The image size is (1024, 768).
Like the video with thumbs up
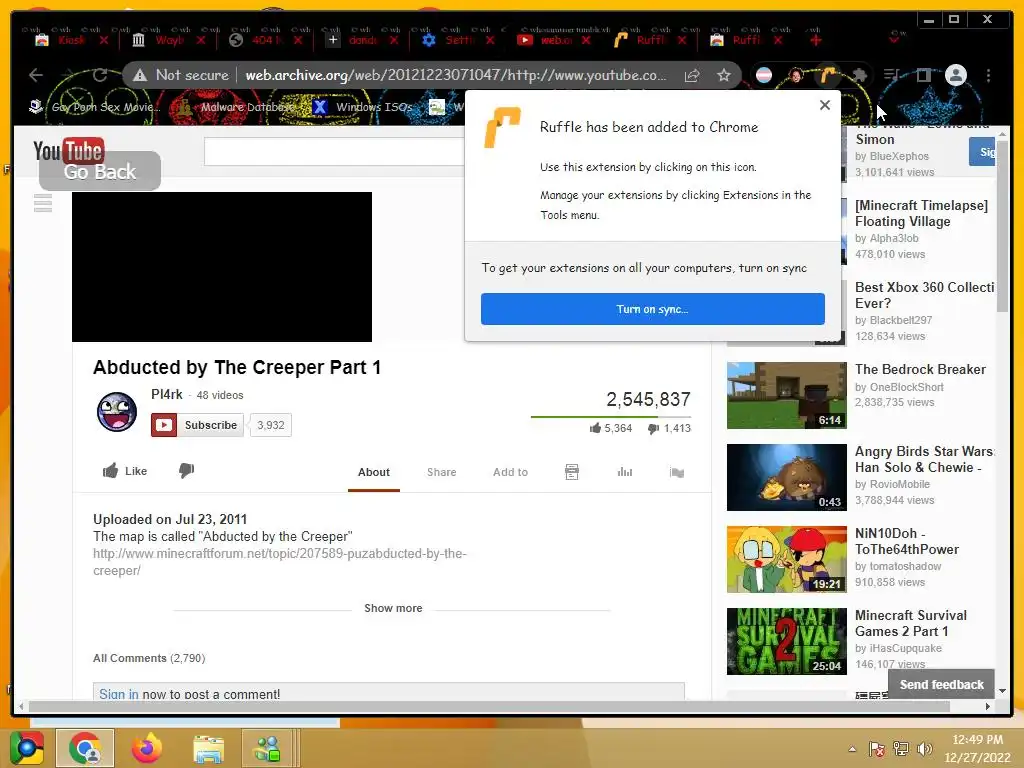(x=125, y=471)
